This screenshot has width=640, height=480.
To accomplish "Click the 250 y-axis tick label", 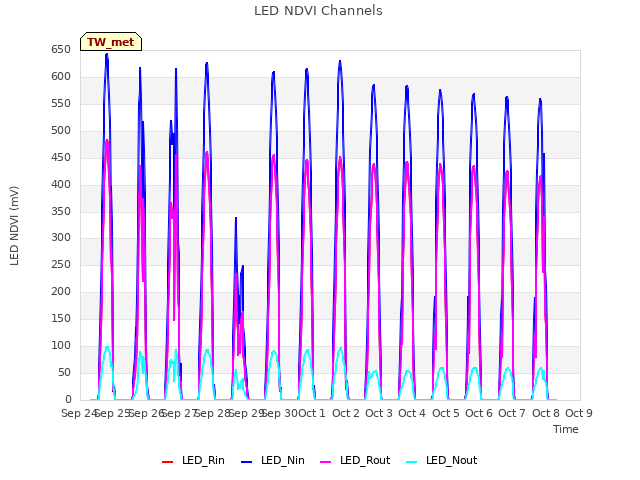I will (61, 264).
